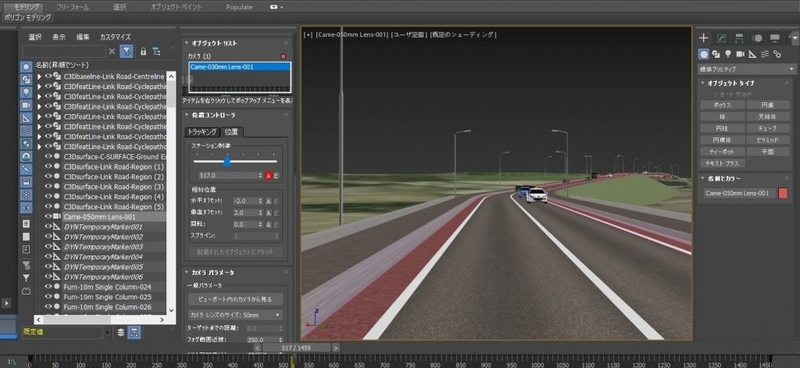The image size is (800, 368).
Task: Click the layers icon at the Scene Explorer bottom
Action: [120, 332]
